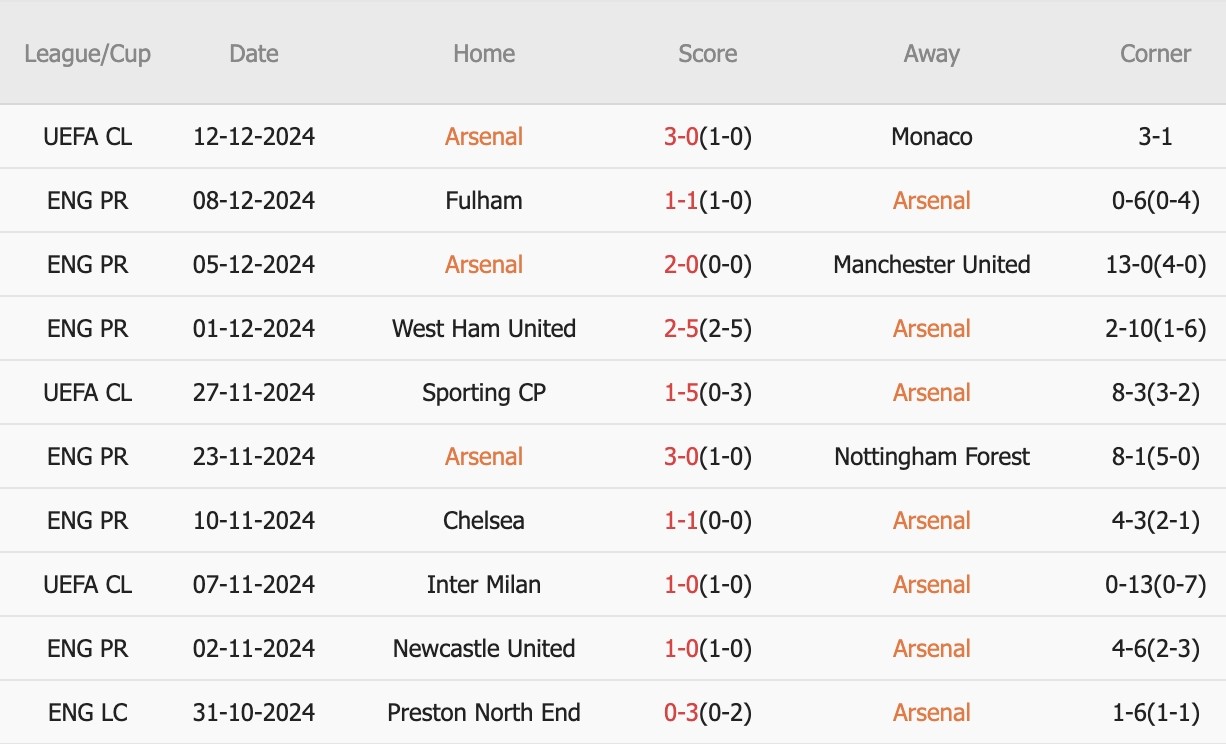
Task: Open the Newcastle United team link
Action: tap(484, 648)
